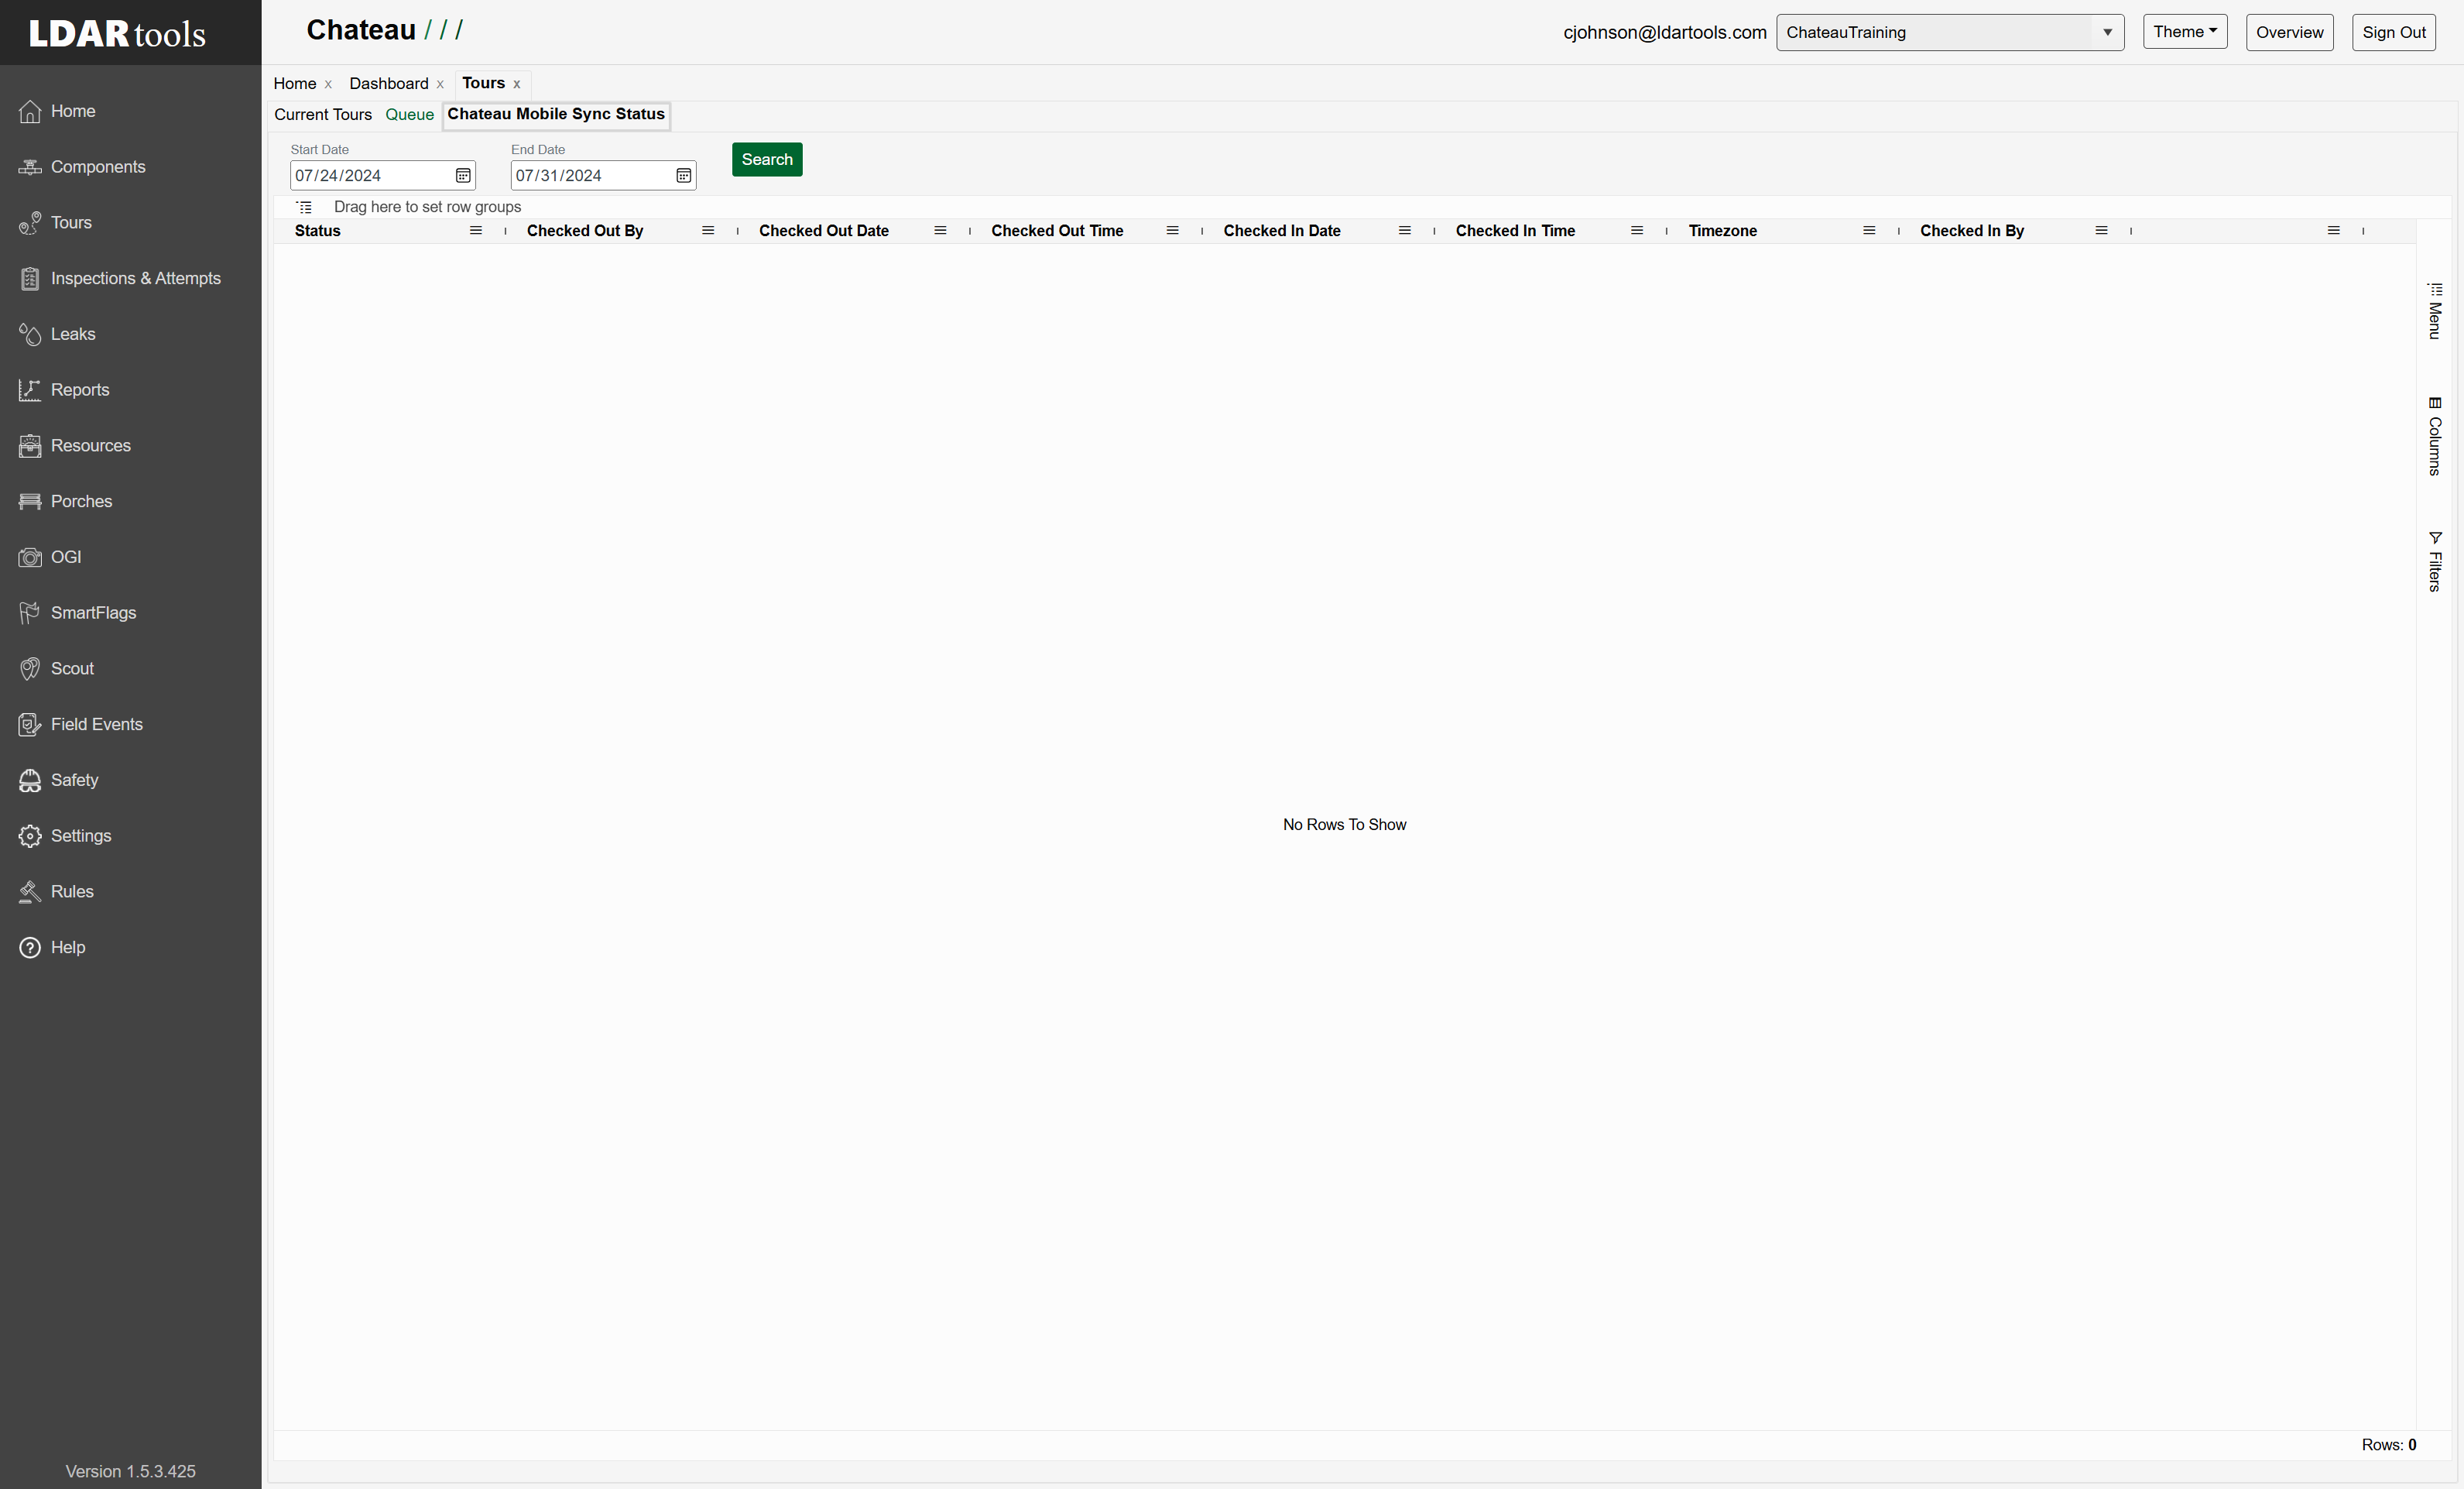Click the Components sidebar icon

click(x=30, y=167)
